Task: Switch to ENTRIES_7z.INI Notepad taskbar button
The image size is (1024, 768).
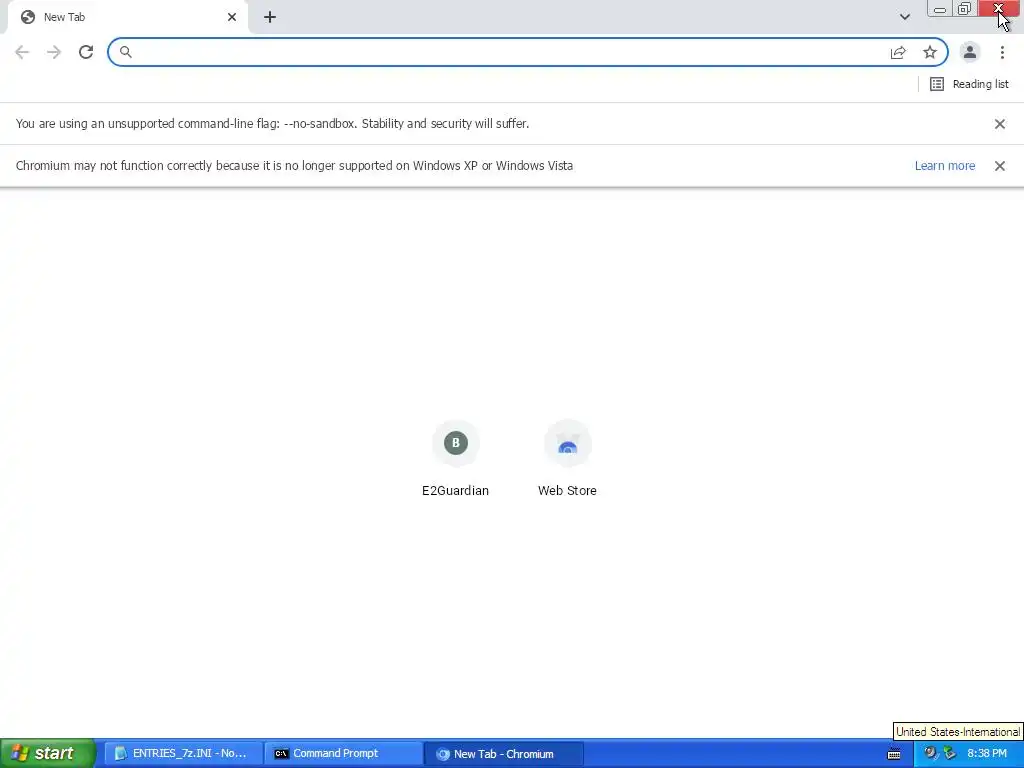Action: (184, 754)
